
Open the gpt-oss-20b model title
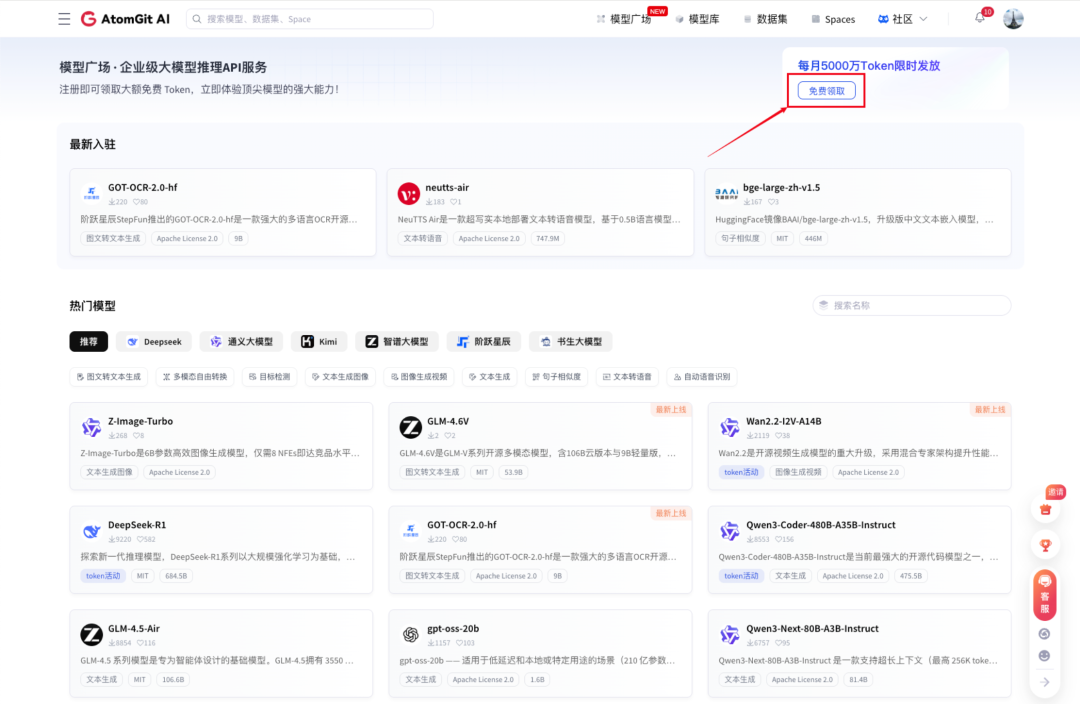point(453,628)
